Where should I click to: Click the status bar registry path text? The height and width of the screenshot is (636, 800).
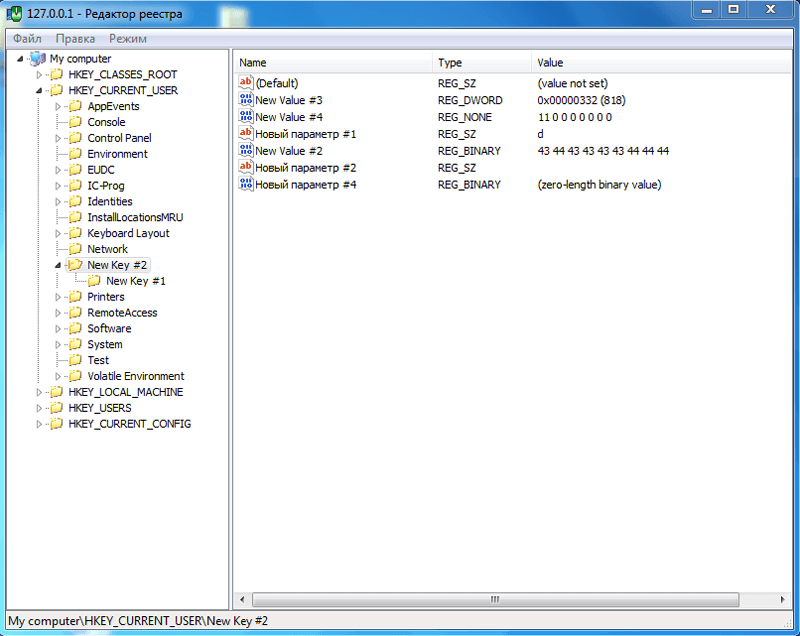[138, 621]
